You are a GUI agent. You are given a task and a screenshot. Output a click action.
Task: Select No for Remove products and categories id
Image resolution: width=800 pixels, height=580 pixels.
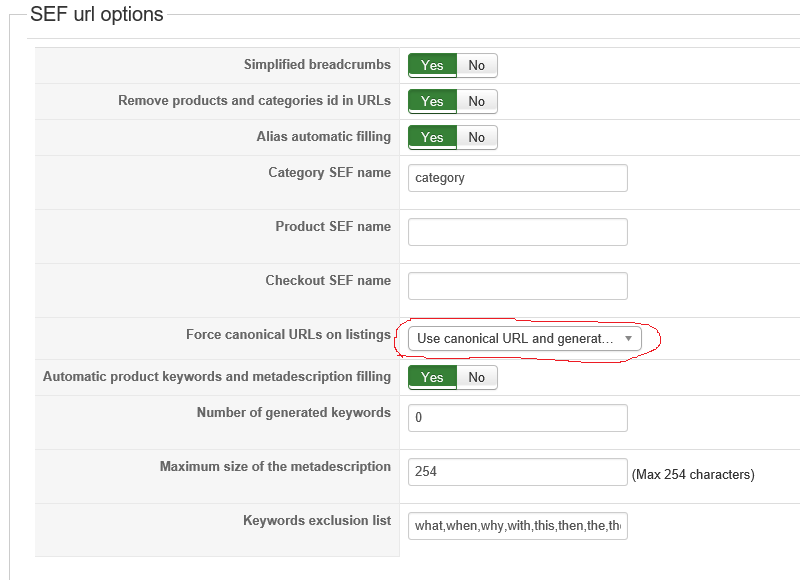(x=477, y=101)
